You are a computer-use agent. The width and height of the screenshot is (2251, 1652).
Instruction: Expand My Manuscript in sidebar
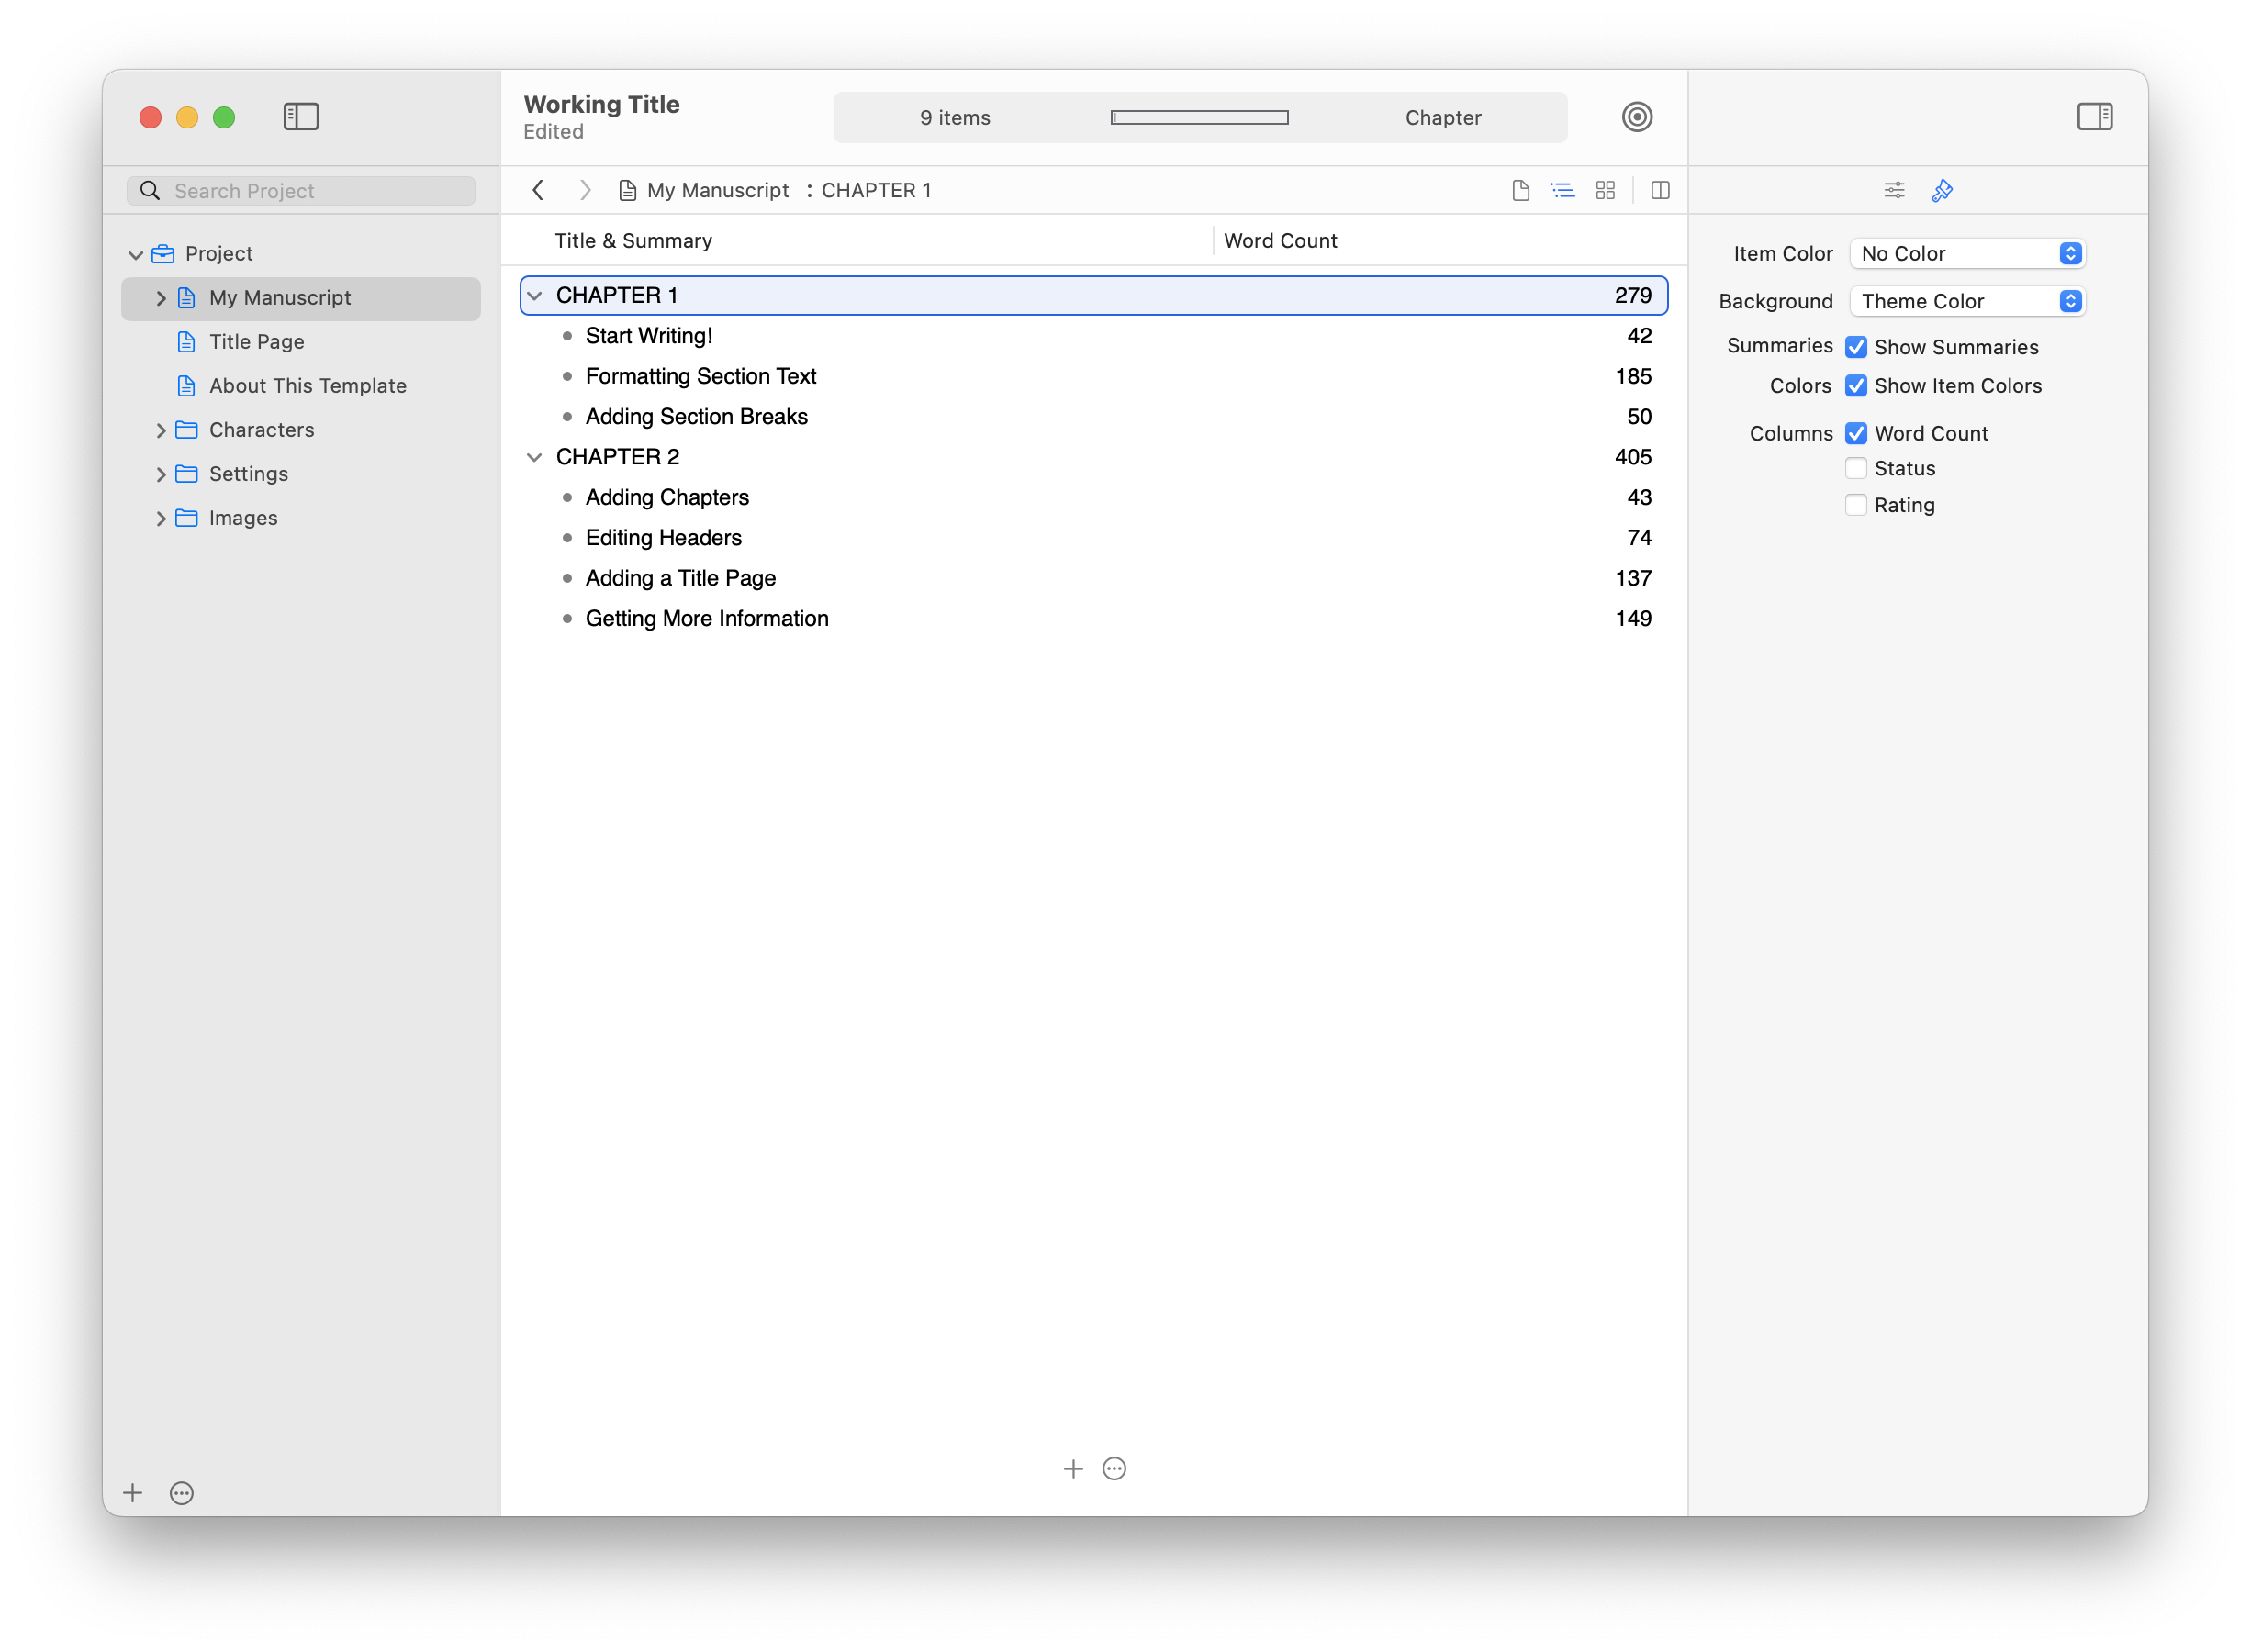click(160, 298)
